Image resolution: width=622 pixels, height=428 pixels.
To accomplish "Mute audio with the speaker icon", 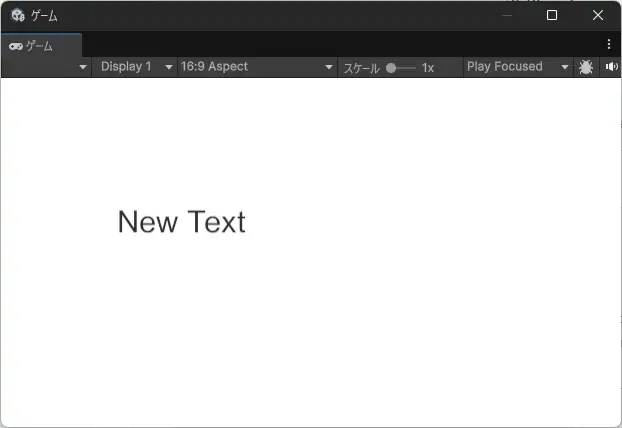I will coord(611,67).
